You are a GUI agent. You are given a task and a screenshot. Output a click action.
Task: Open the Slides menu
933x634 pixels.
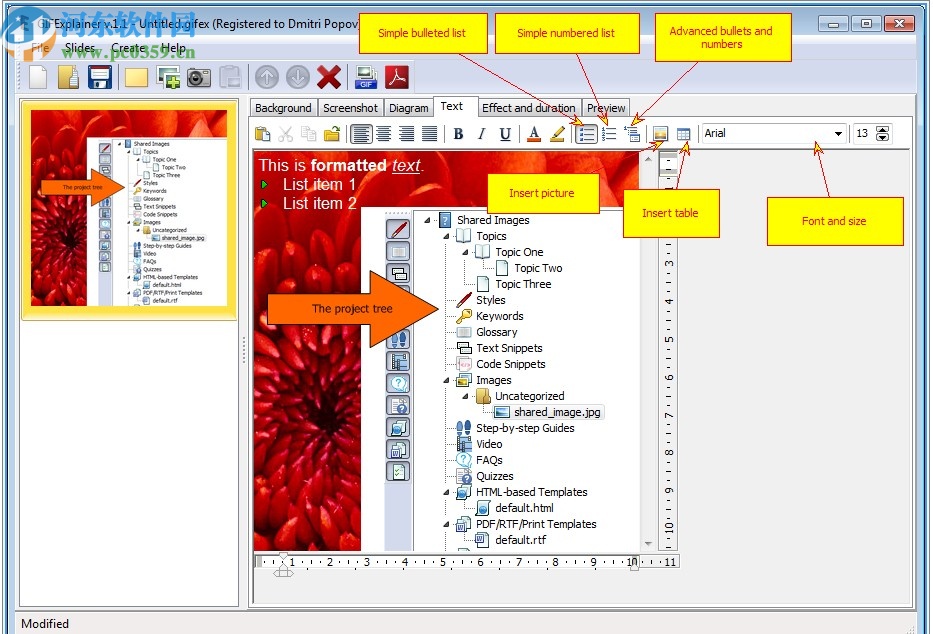(x=80, y=48)
